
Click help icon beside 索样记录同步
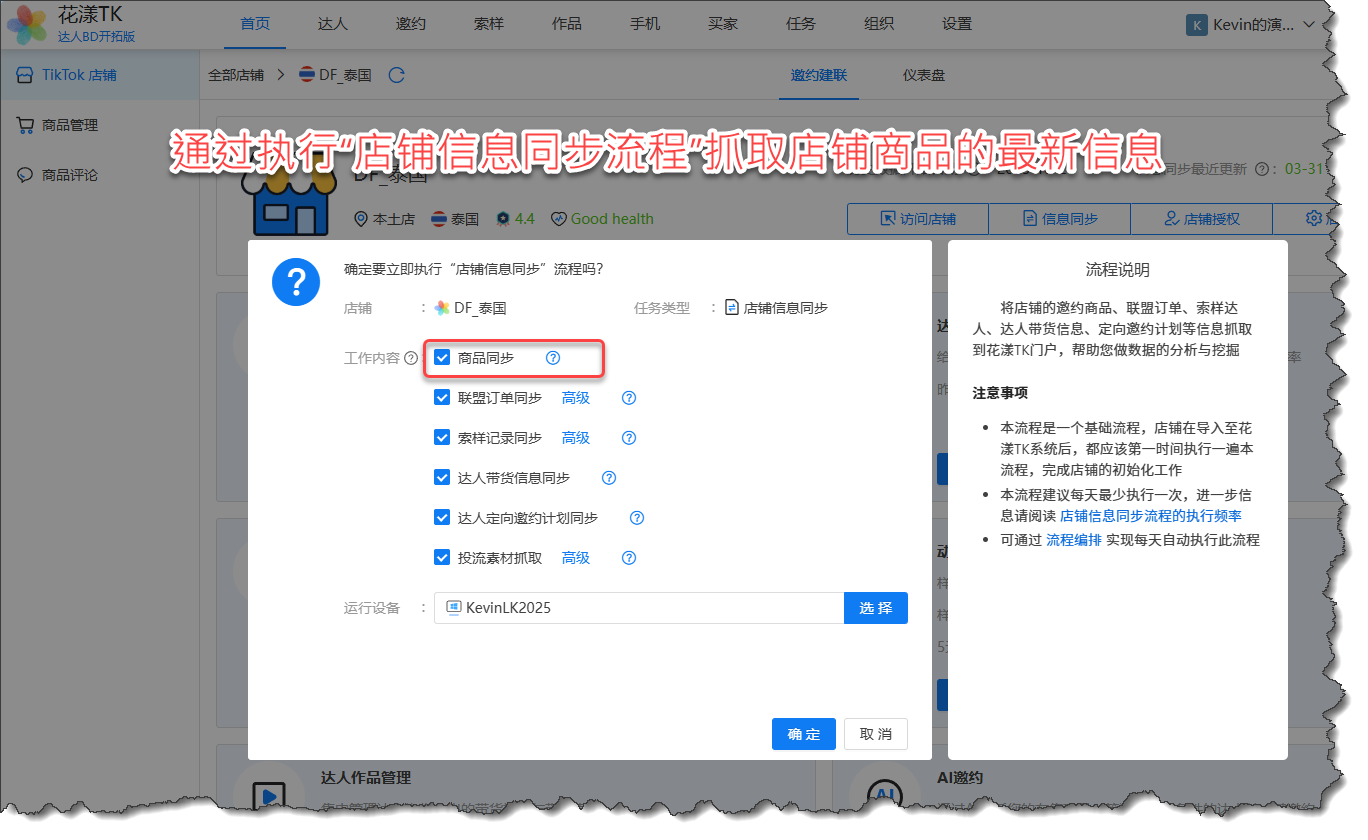pyautogui.click(x=629, y=438)
